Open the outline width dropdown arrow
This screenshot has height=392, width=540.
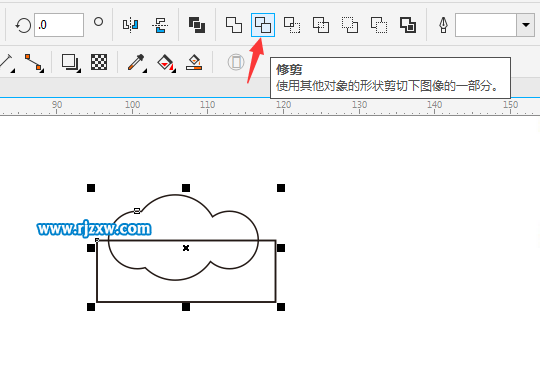point(526,25)
